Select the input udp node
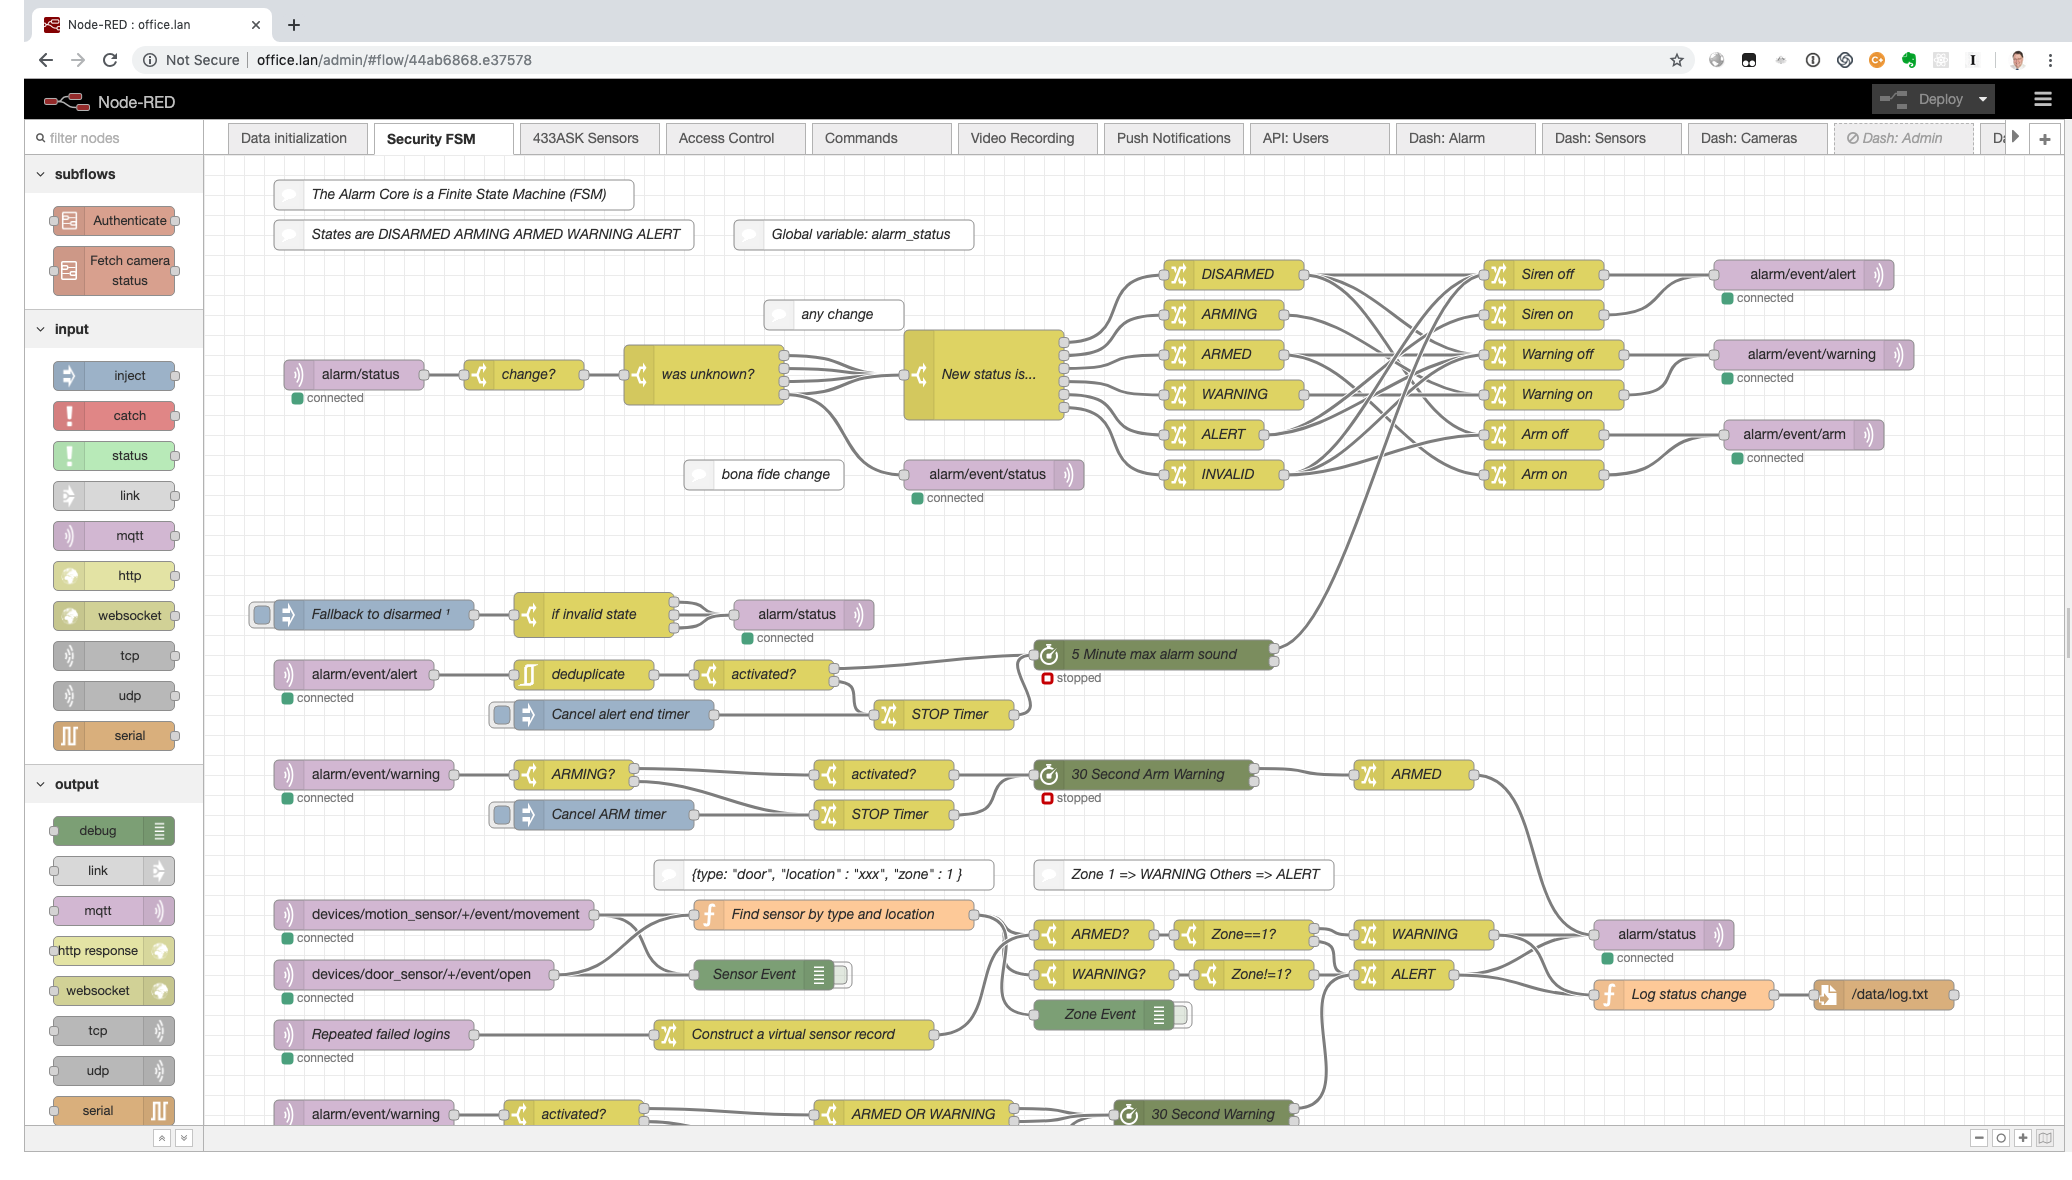Screen dimensions: 2072x1180 pos(114,696)
